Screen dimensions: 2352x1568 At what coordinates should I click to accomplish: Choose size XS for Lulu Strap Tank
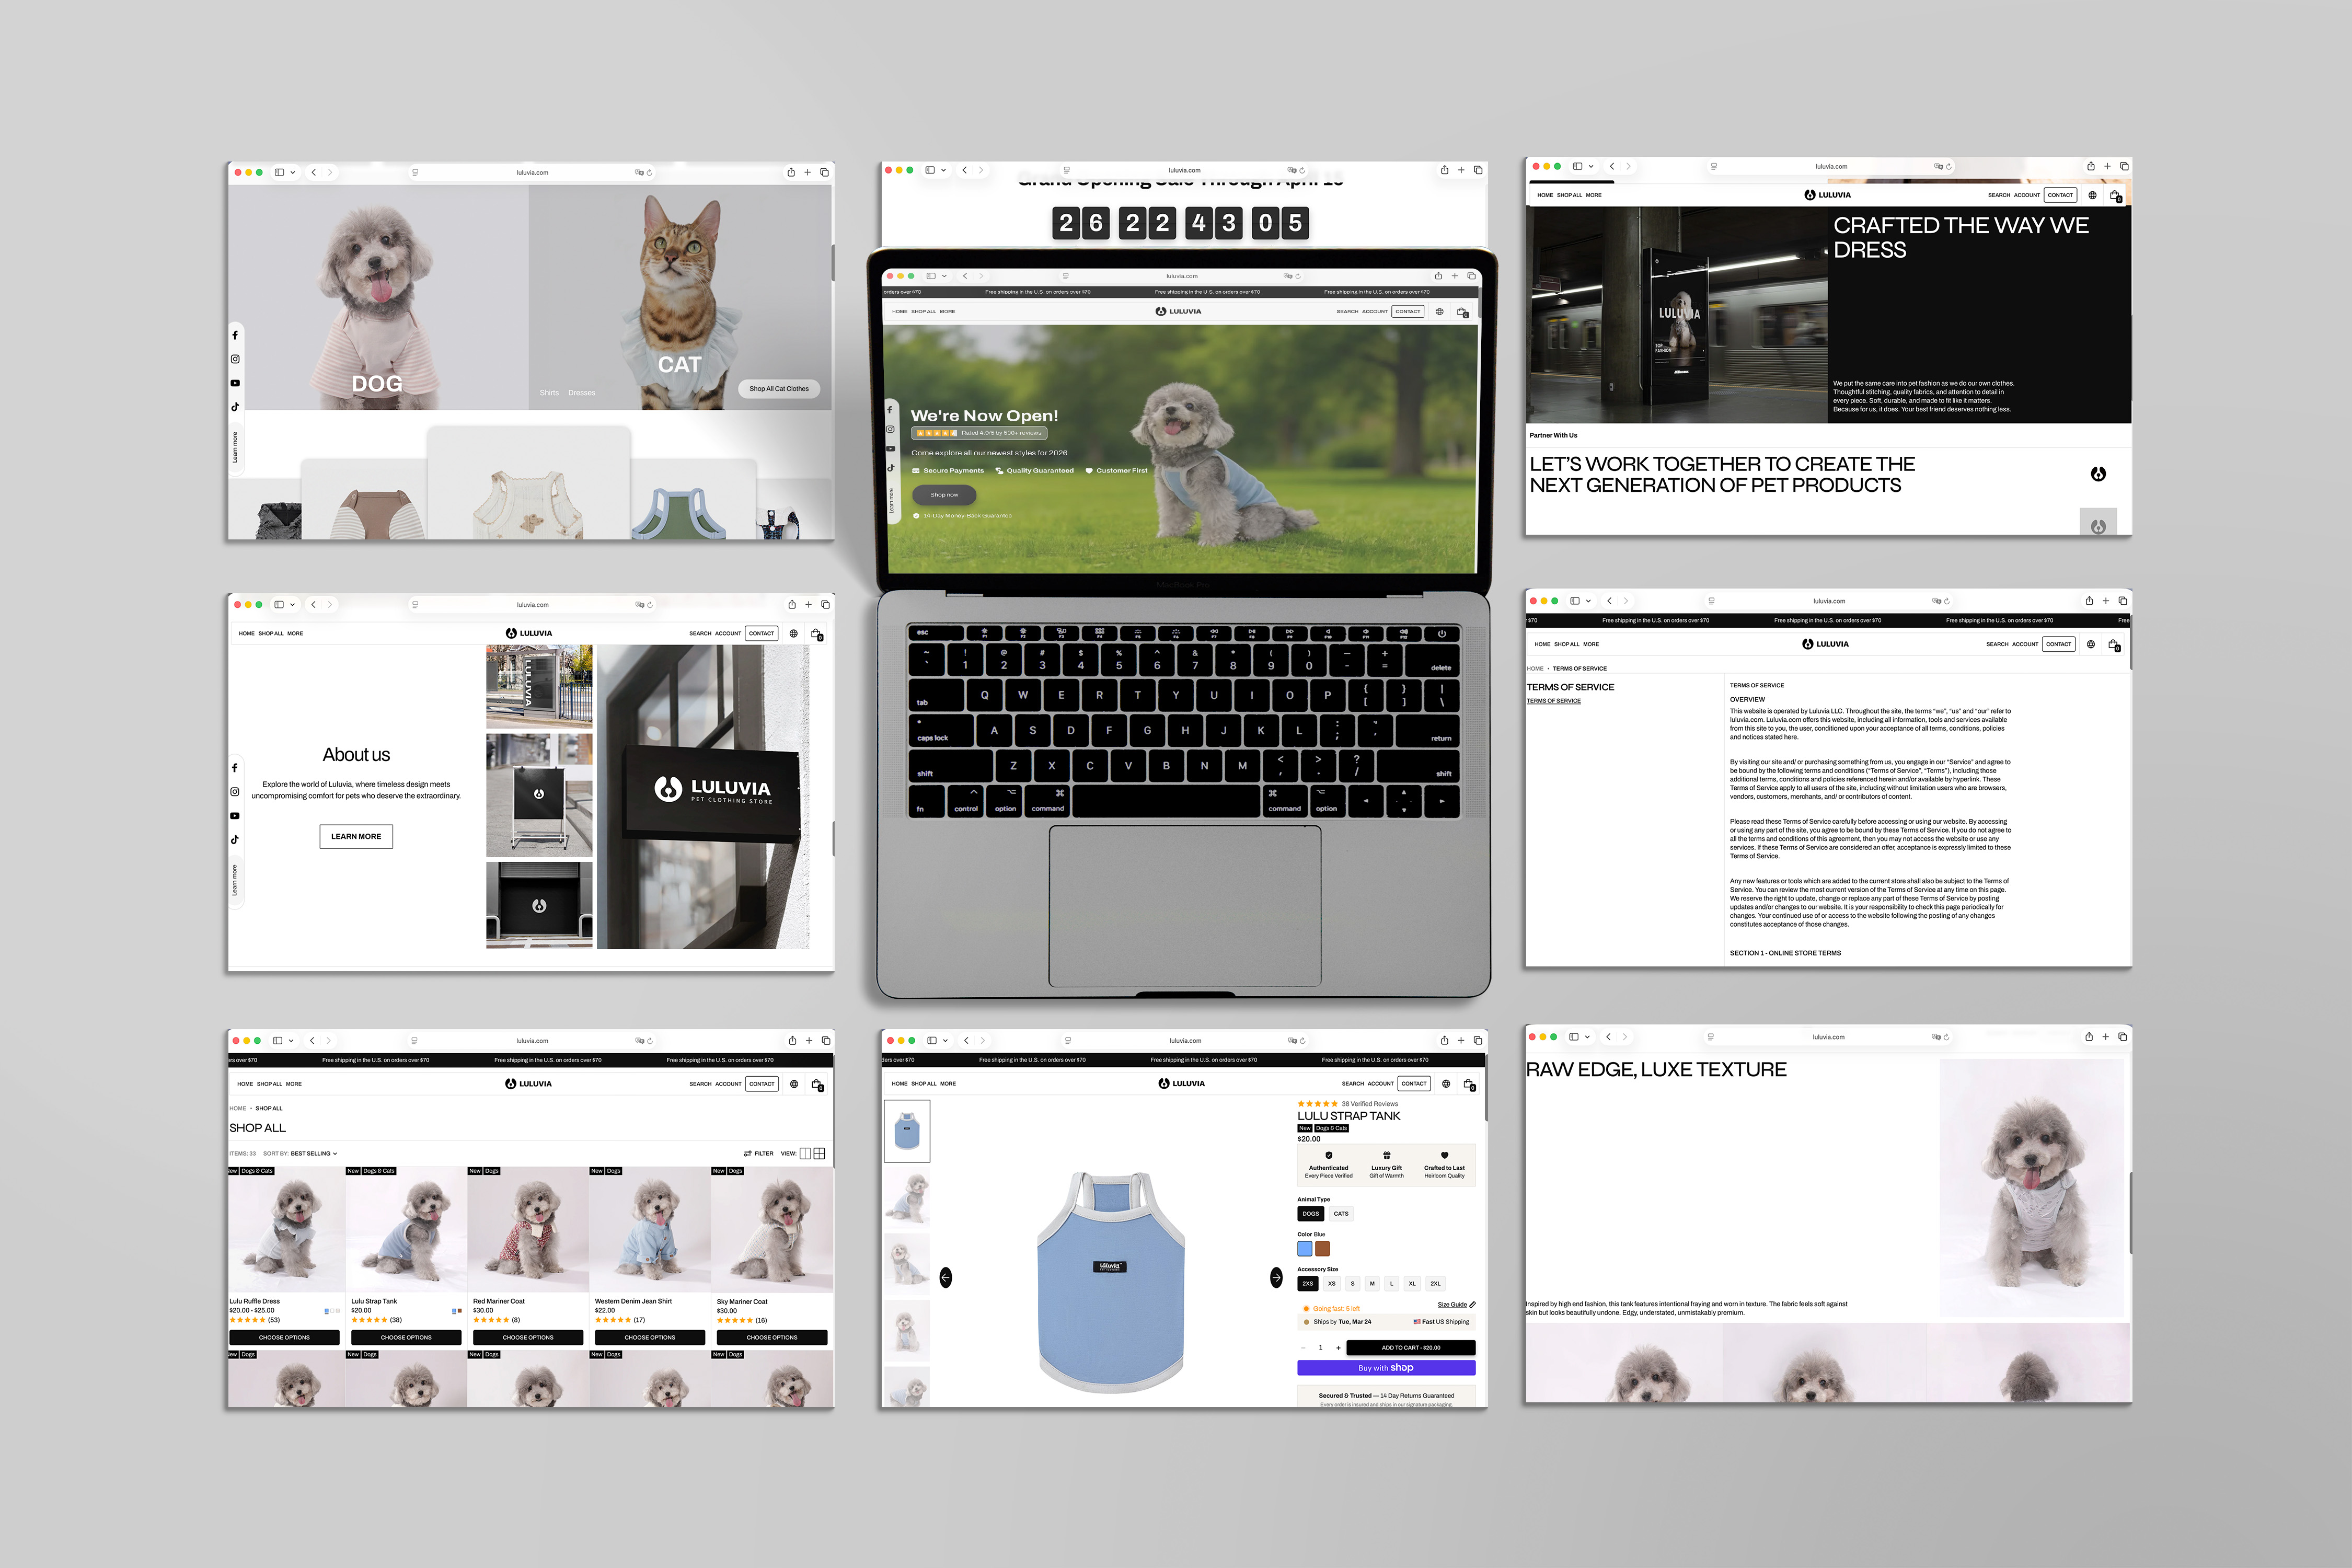coord(1331,1283)
